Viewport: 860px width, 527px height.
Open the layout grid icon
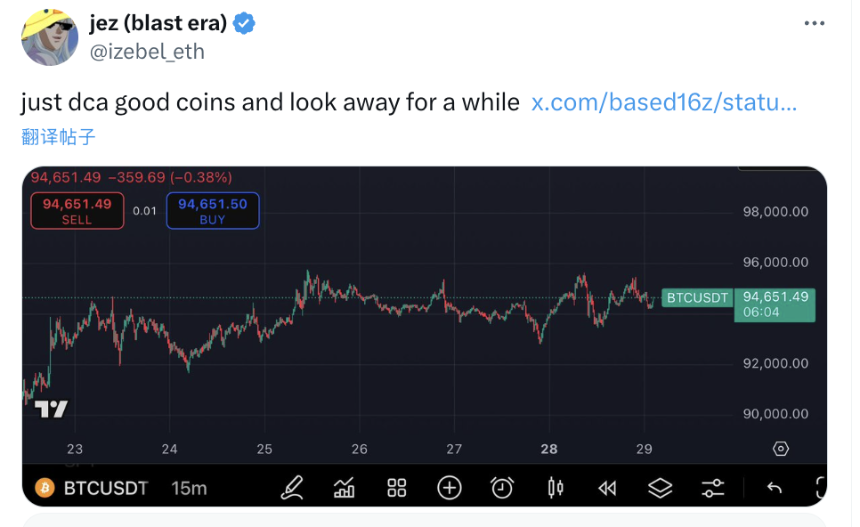397,488
